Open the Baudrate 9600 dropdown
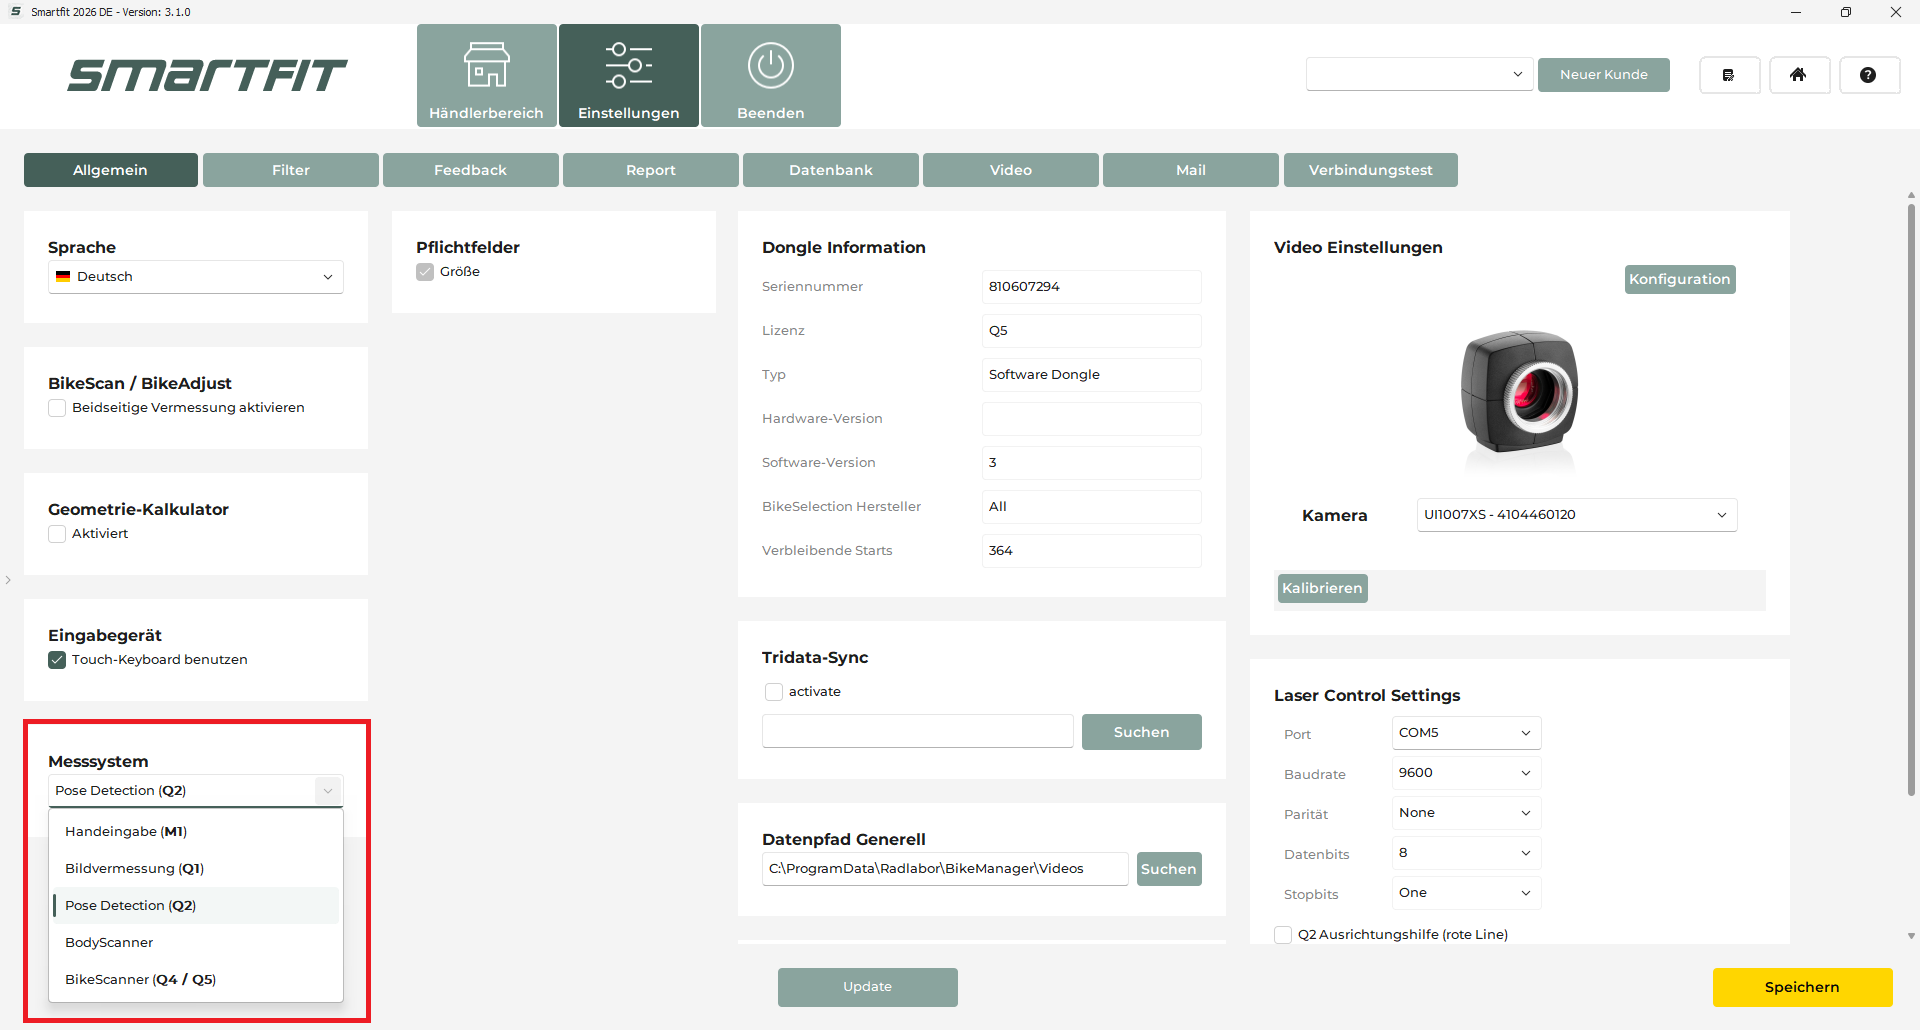 1466,773
